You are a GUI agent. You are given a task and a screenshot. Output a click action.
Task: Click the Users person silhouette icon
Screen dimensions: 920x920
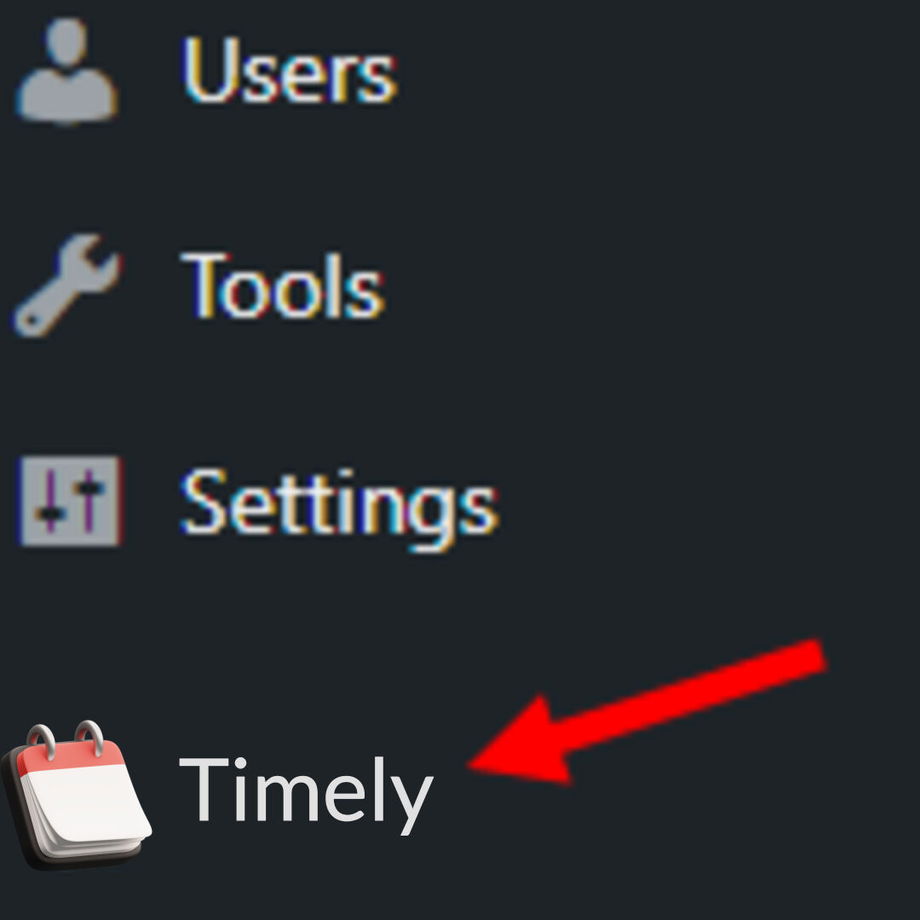[x=66, y=71]
